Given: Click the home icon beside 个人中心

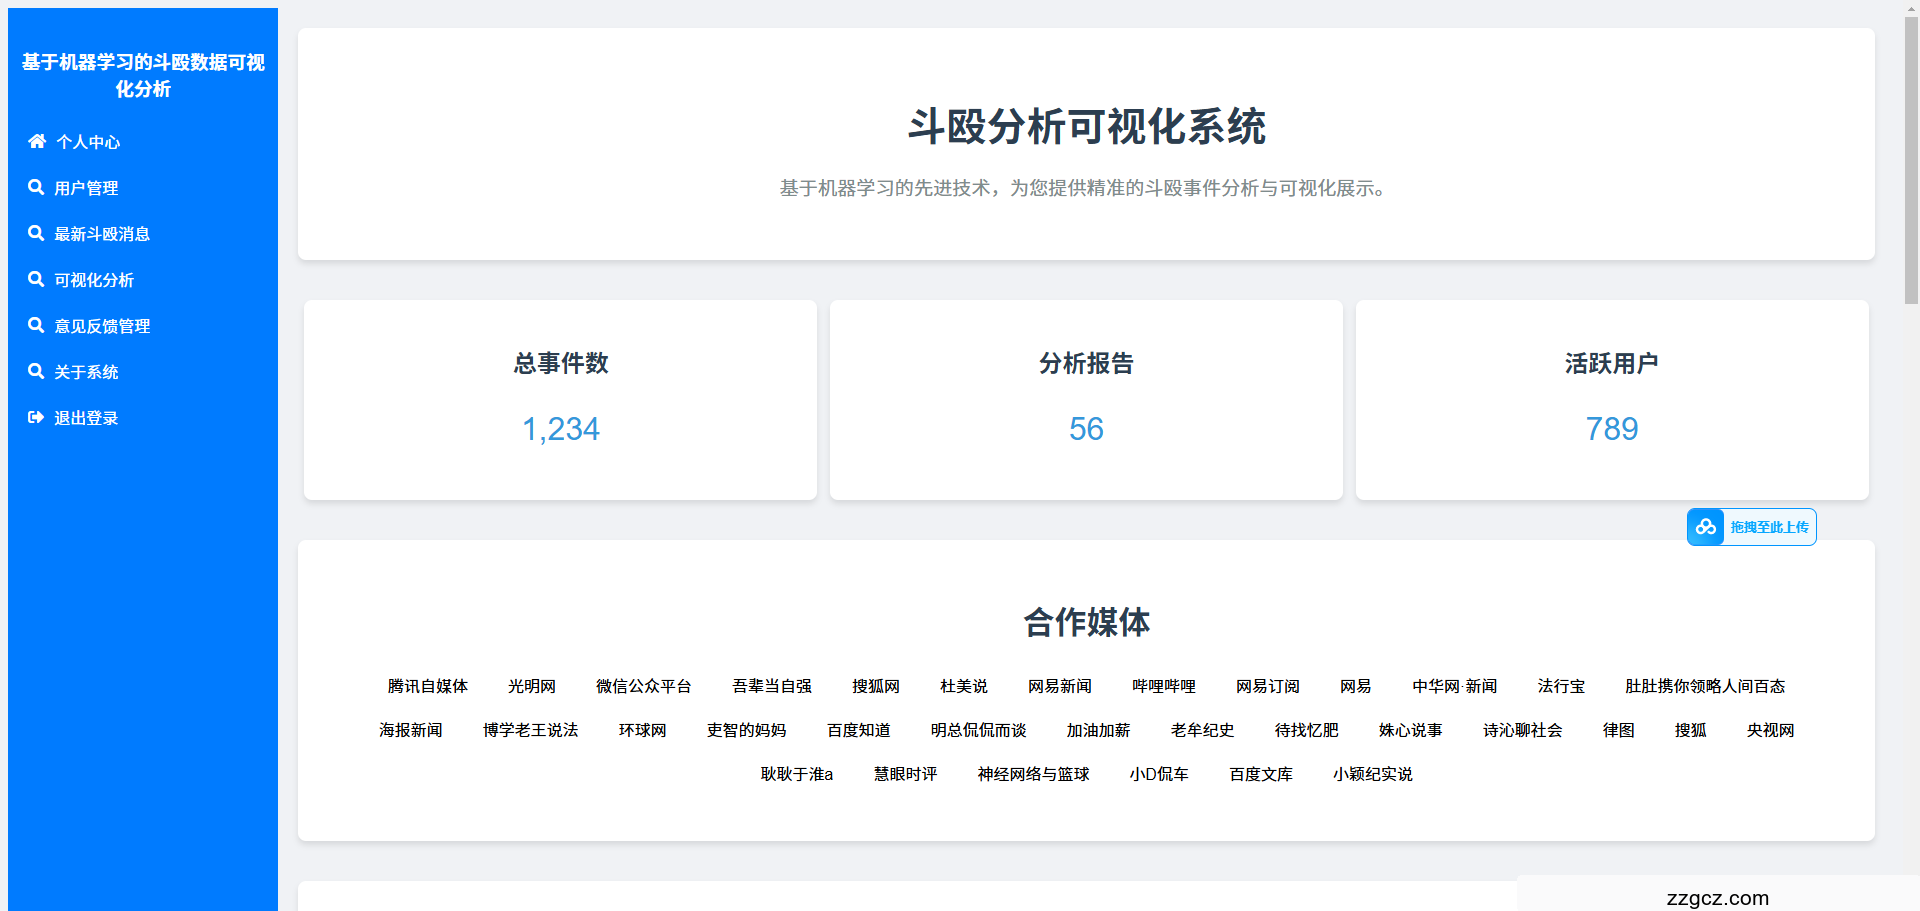Looking at the screenshot, I should click(x=37, y=141).
